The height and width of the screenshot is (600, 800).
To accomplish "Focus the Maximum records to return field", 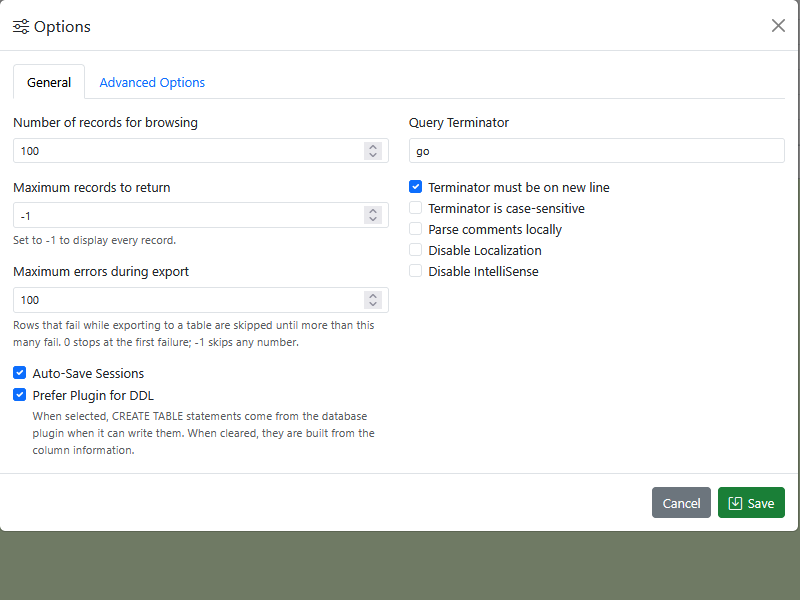I will click(201, 215).
